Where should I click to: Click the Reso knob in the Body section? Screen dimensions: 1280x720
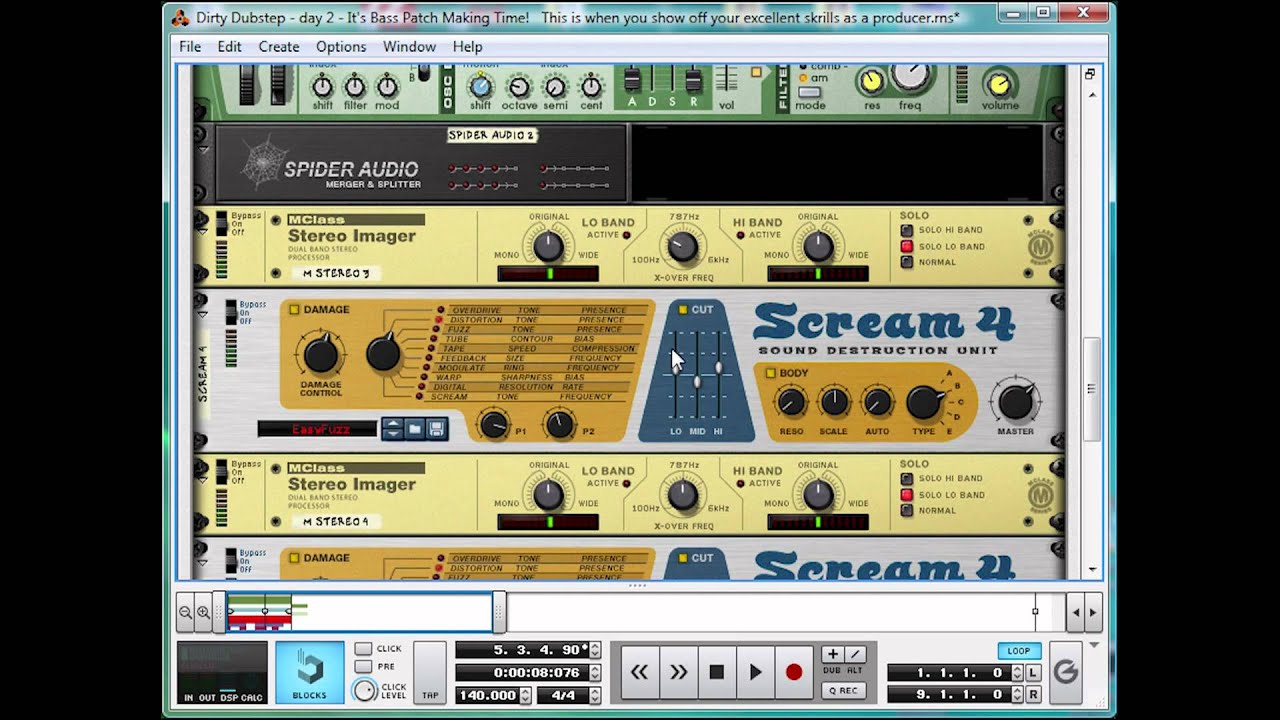pyautogui.click(x=791, y=403)
